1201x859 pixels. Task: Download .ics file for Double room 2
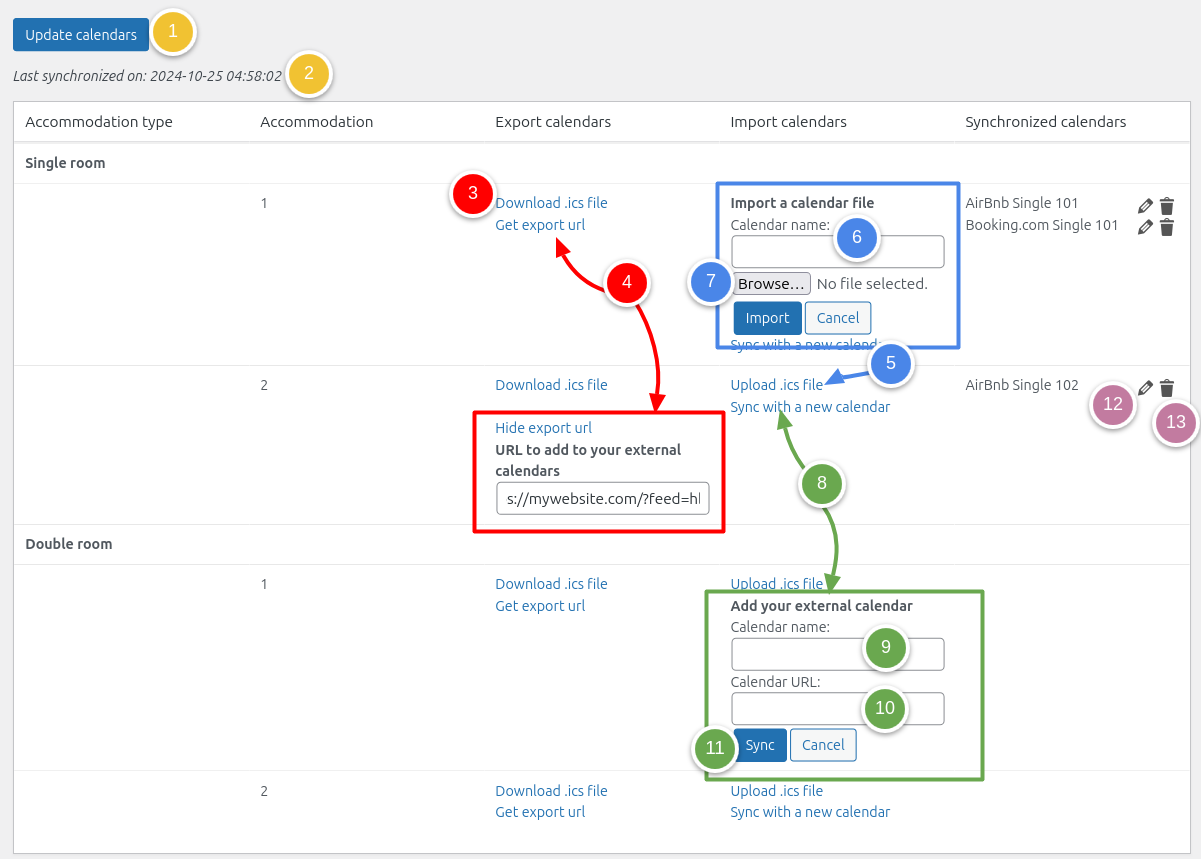point(551,791)
